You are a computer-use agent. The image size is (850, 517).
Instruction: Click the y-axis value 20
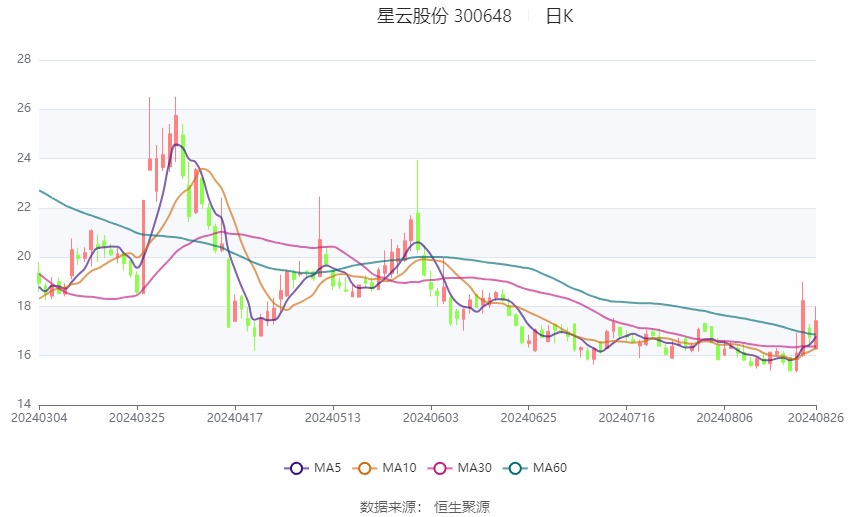[24, 256]
